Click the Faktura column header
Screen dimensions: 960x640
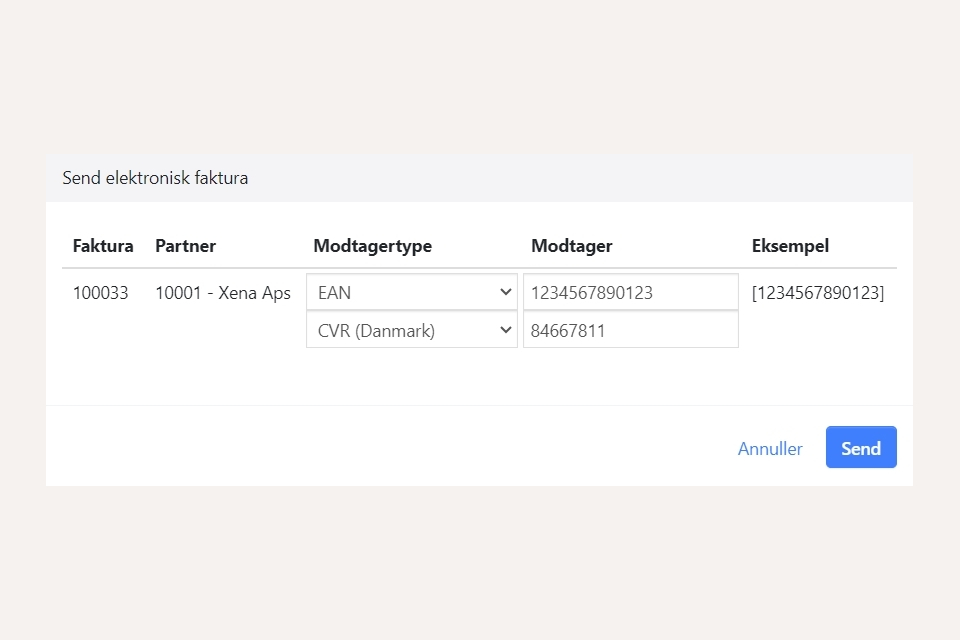tap(103, 246)
